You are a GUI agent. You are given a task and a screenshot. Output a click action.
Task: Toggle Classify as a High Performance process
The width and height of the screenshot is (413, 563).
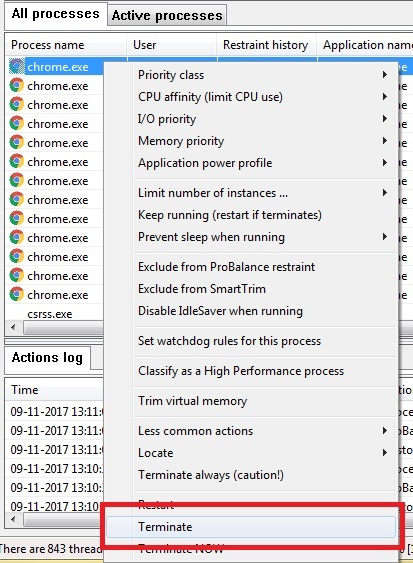(x=265, y=371)
